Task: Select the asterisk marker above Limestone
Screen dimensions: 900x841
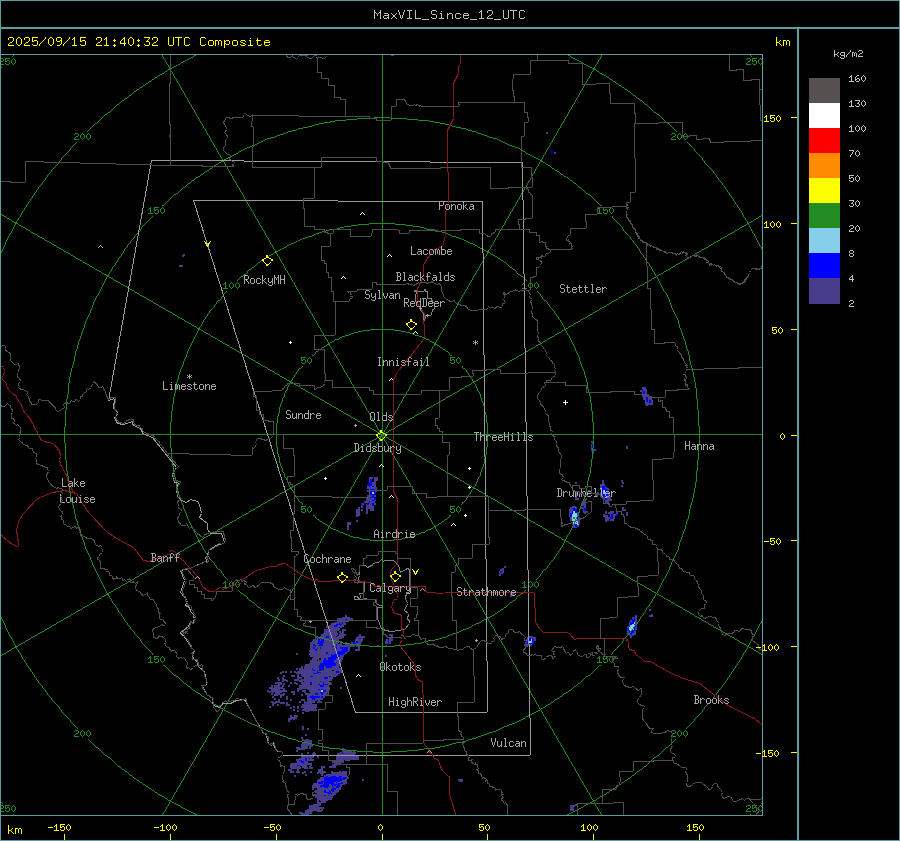Action: tap(189, 377)
